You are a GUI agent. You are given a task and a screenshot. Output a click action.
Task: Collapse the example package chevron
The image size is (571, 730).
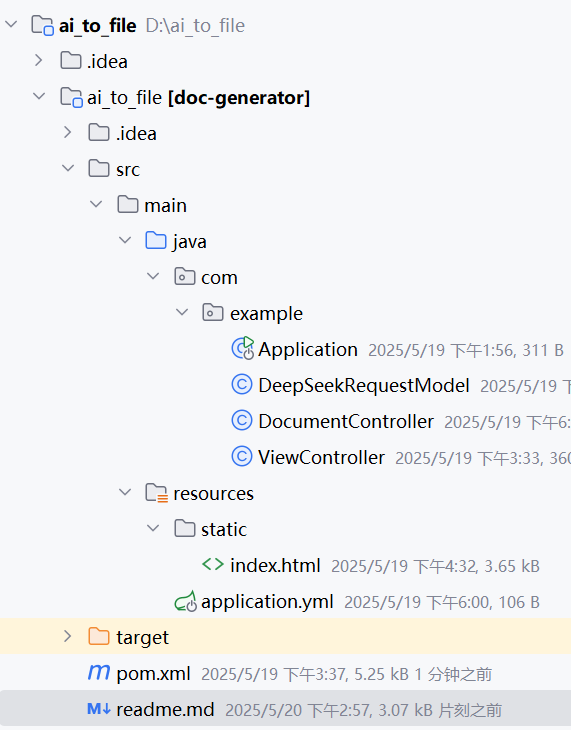182,312
